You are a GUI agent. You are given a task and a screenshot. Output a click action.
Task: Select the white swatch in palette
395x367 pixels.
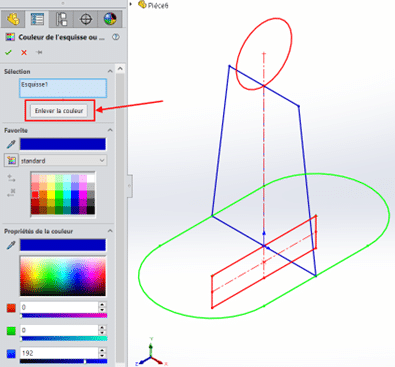coord(91,179)
